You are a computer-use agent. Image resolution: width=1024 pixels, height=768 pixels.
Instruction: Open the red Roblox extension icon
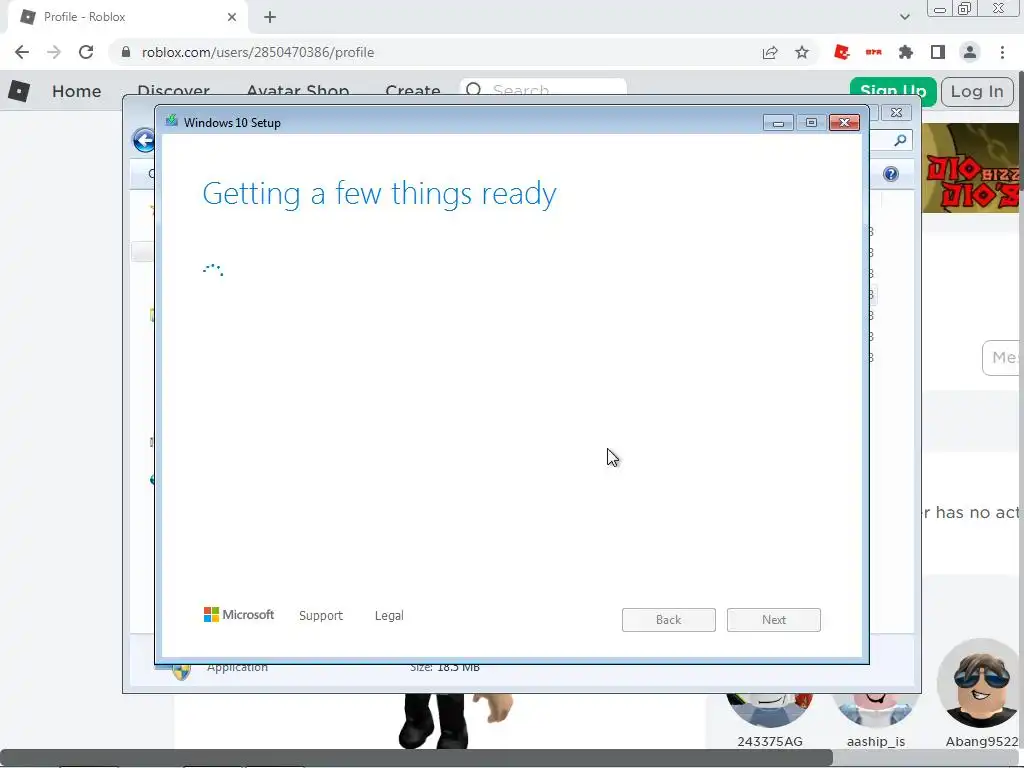pos(842,52)
